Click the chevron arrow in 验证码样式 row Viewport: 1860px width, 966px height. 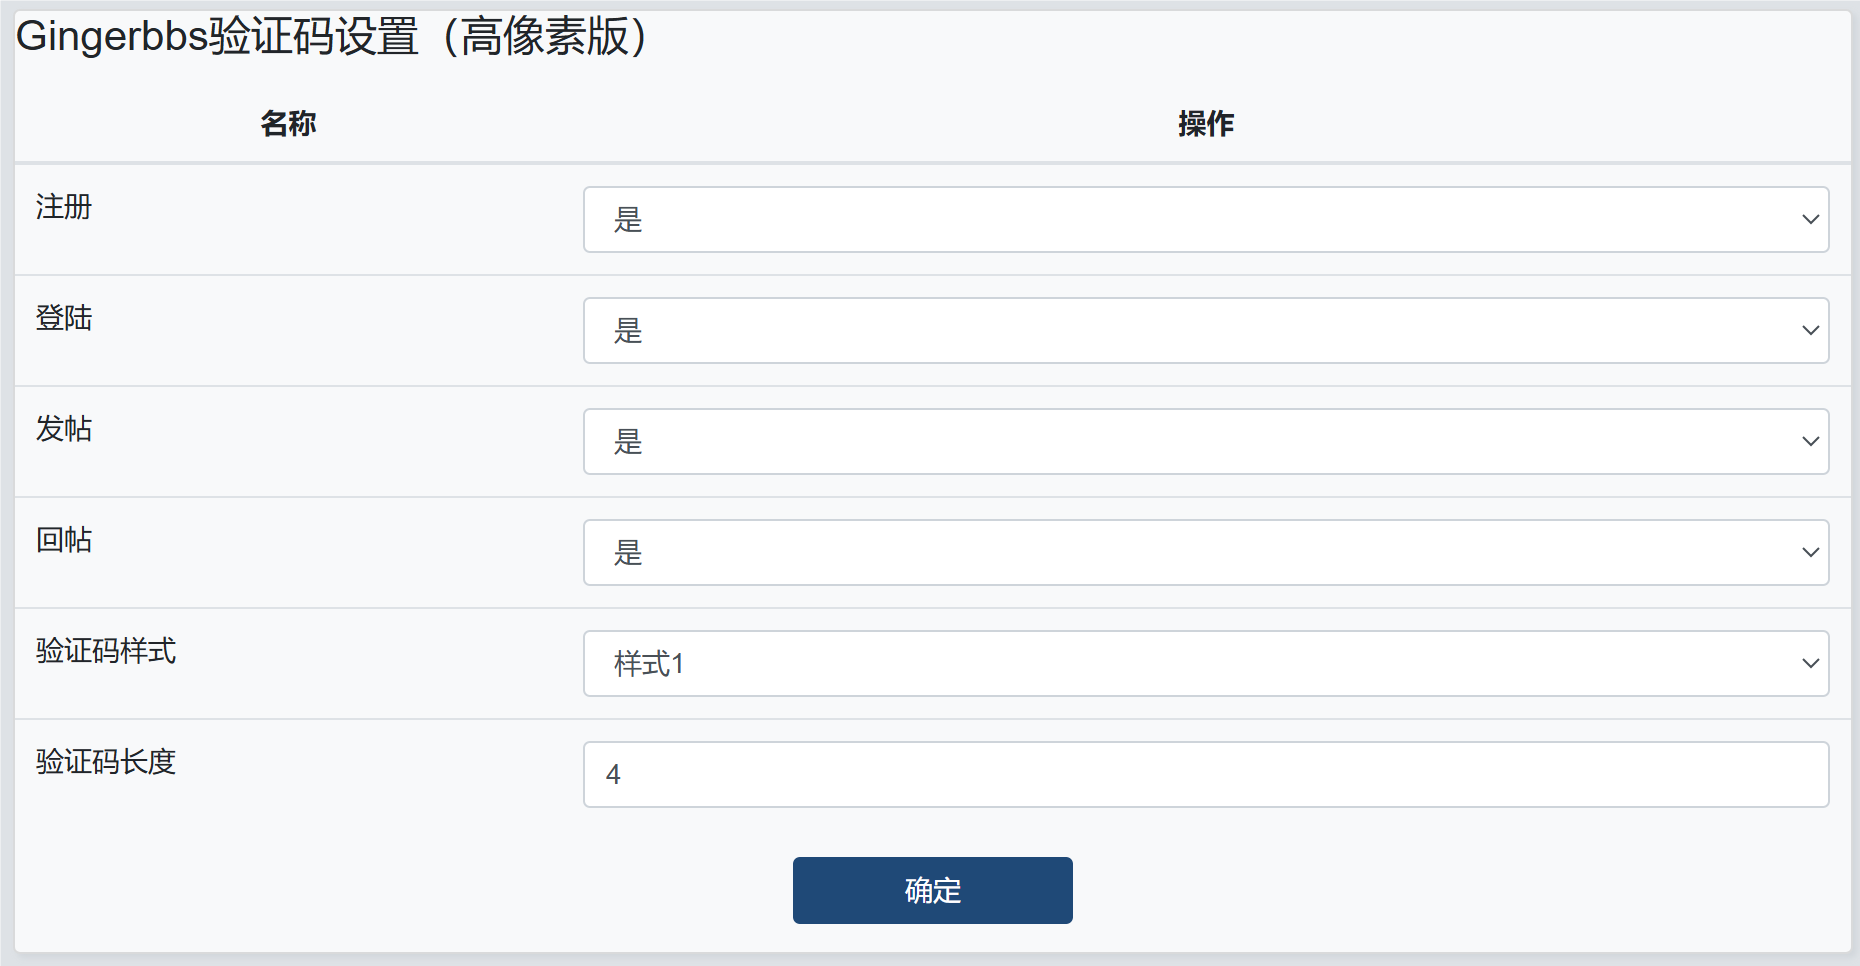[1810, 664]
